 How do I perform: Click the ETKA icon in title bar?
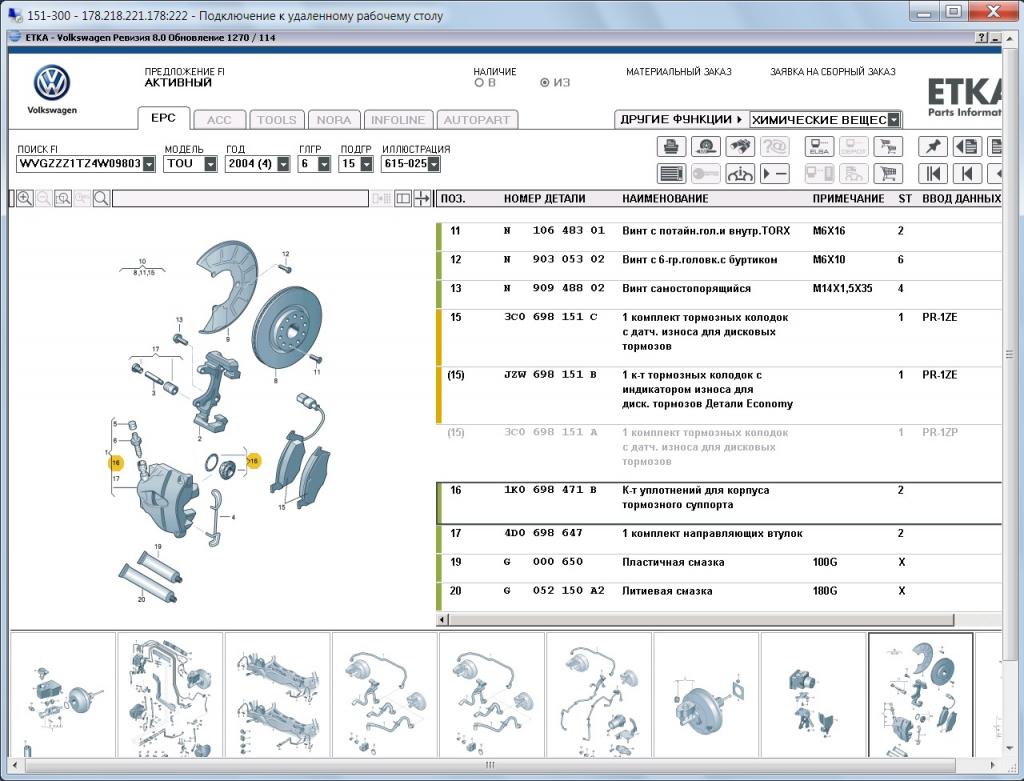[x=15, y=37]
